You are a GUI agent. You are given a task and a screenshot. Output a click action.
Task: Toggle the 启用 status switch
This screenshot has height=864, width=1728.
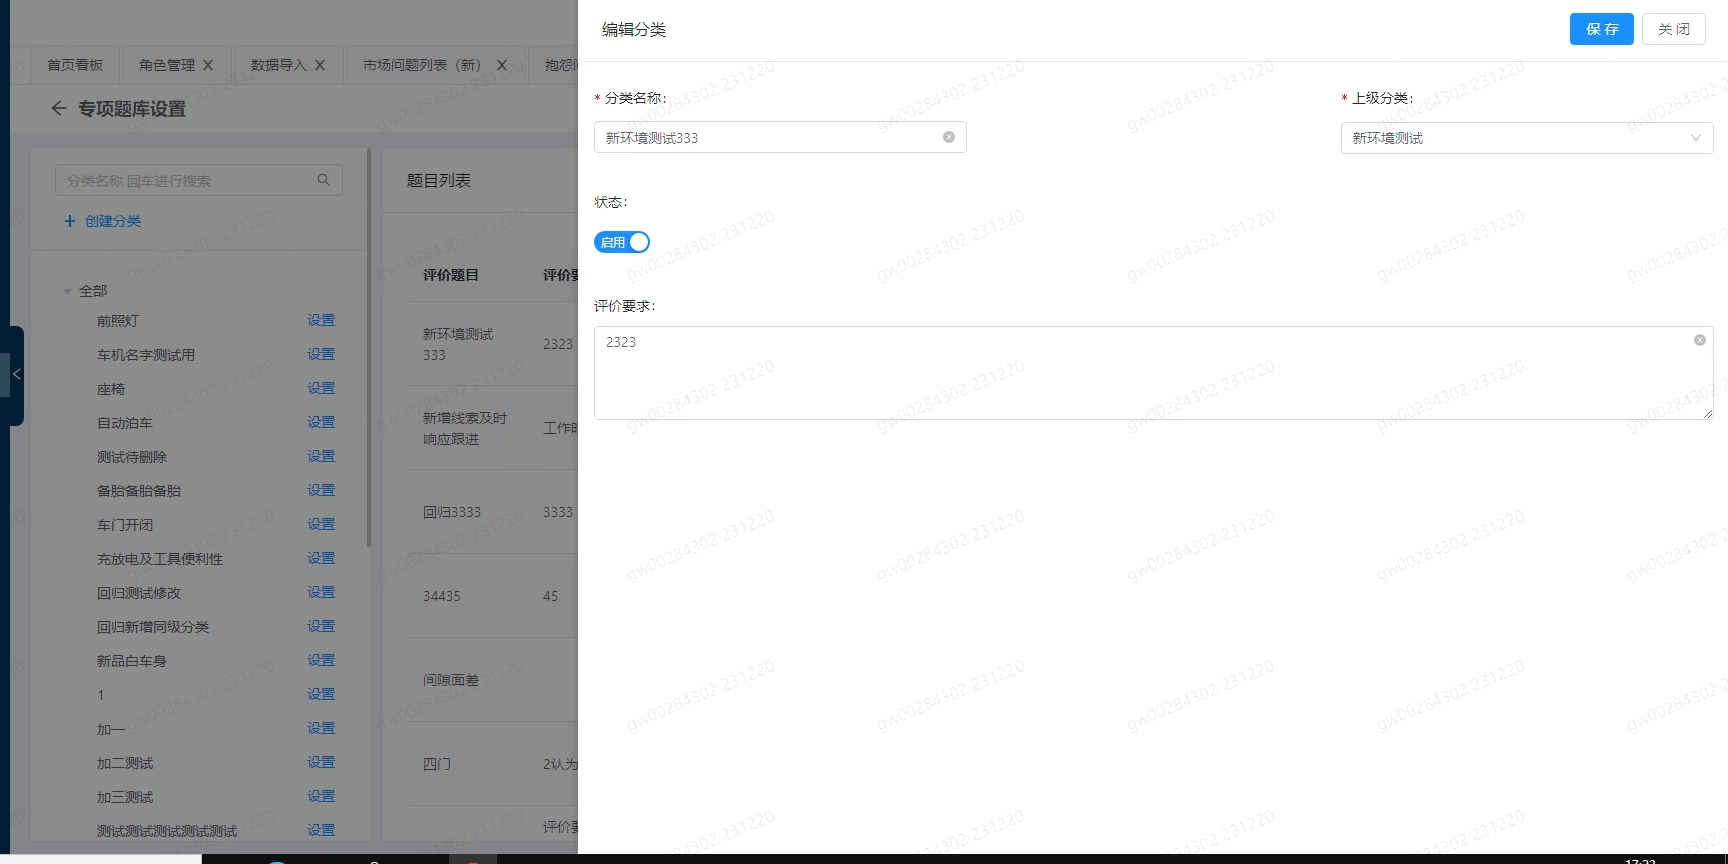pos(622,242)
